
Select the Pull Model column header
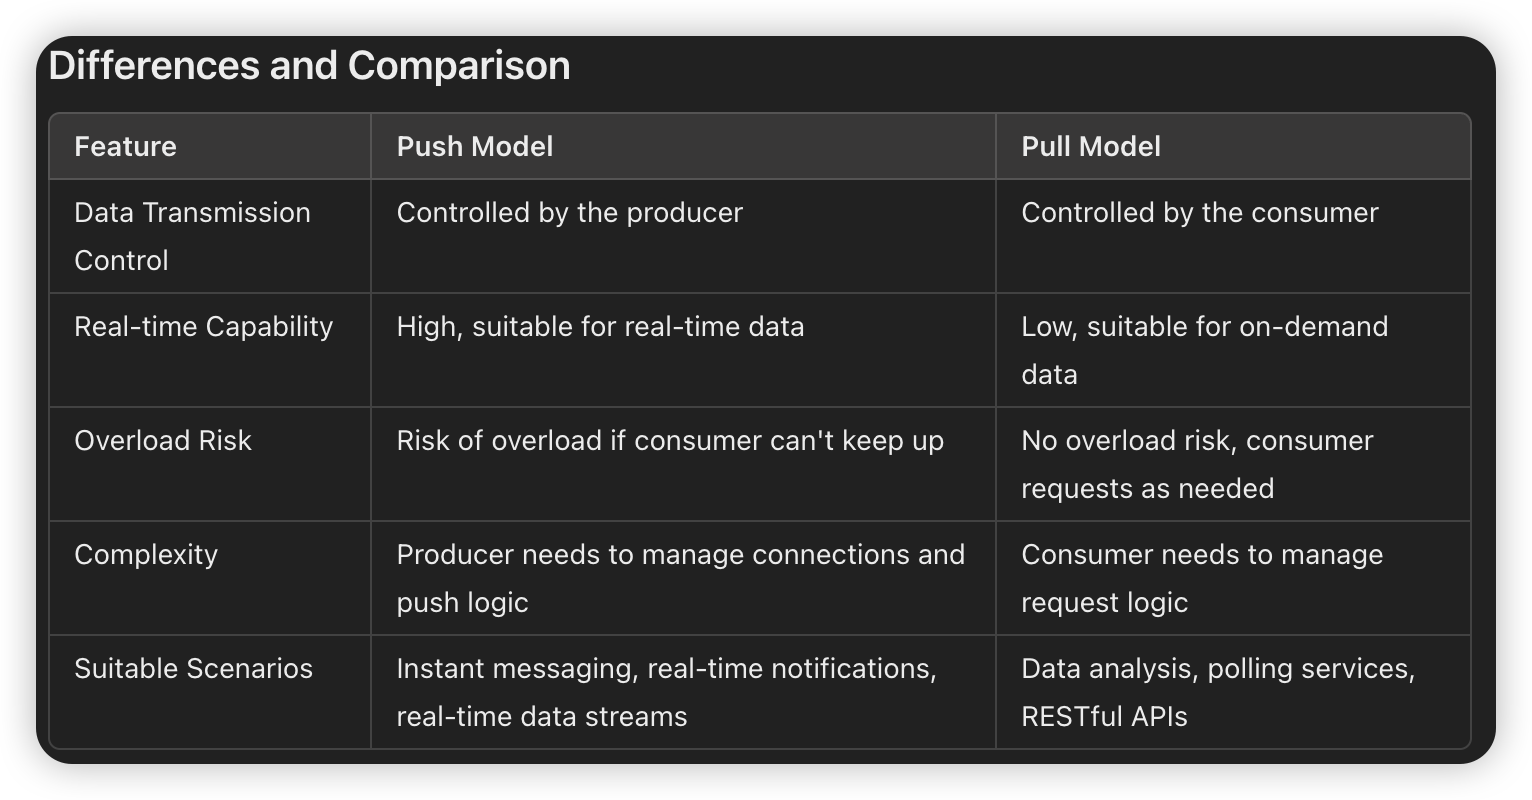(1233, 146)
